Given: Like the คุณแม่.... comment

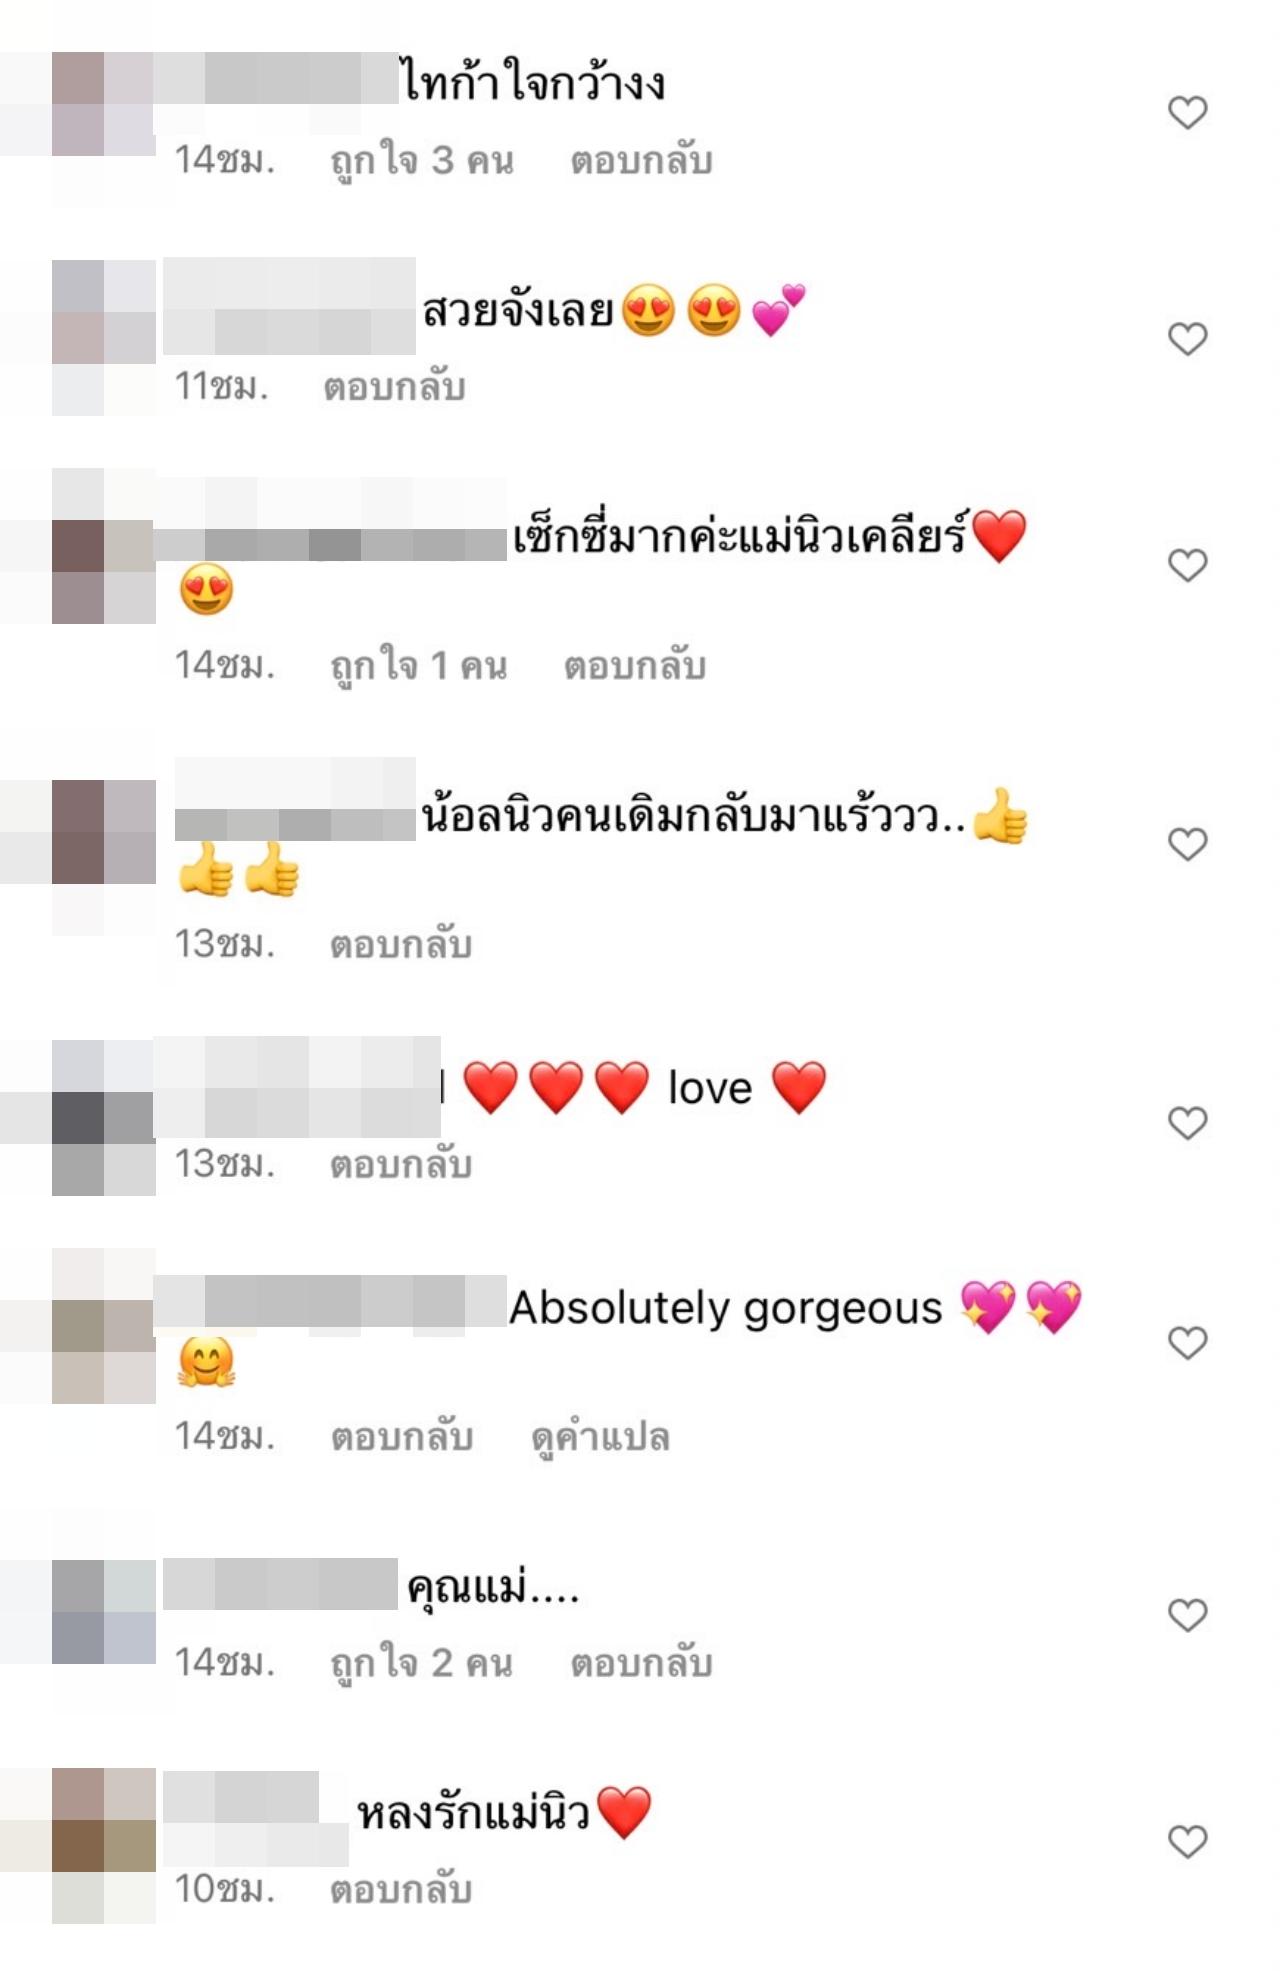Looking at the screenshot, I should tap(1188, 1615).
